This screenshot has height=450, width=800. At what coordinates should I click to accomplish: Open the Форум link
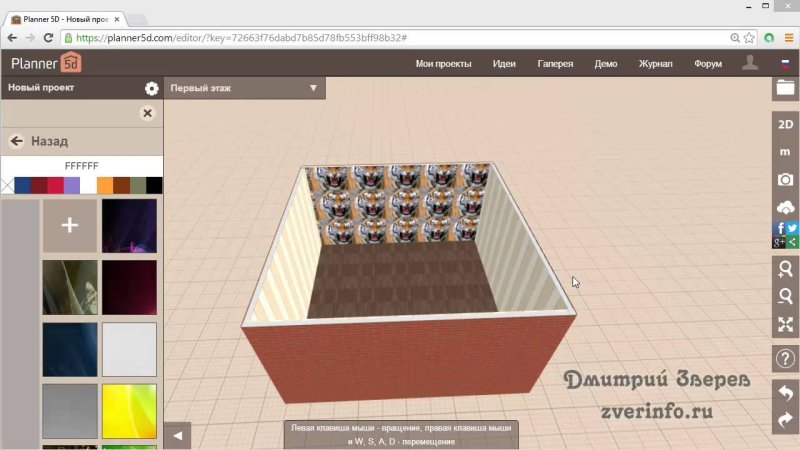click(x=707, y=64)
